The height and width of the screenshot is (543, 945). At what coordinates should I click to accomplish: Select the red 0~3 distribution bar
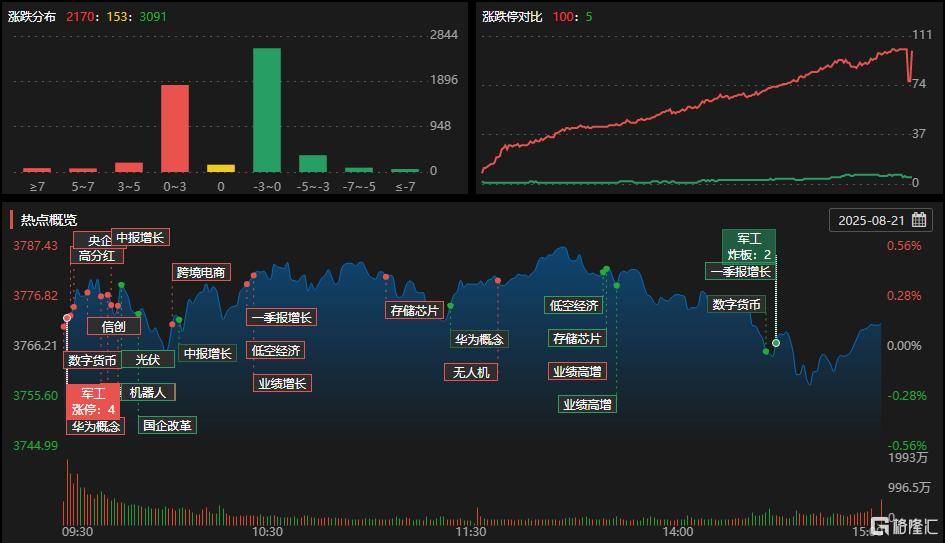[175, 128]
